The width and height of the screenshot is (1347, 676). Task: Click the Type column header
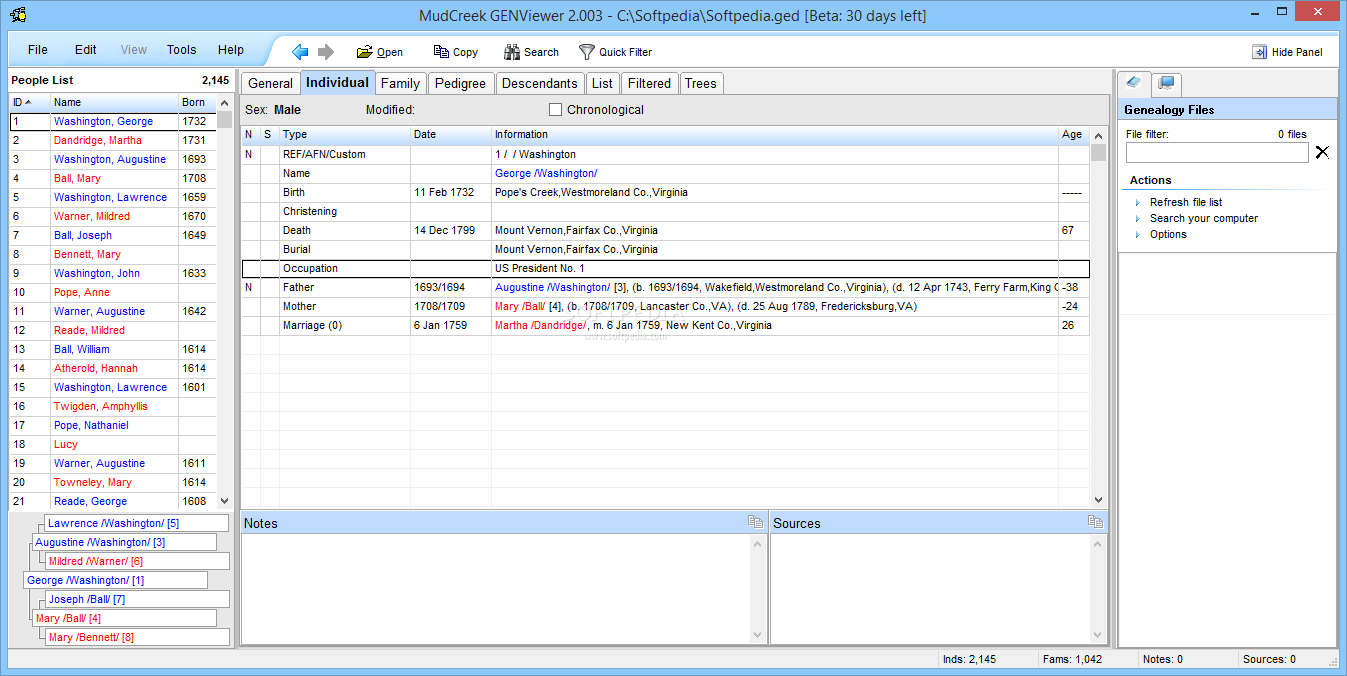pyautogui.click(x=345, y=134)
